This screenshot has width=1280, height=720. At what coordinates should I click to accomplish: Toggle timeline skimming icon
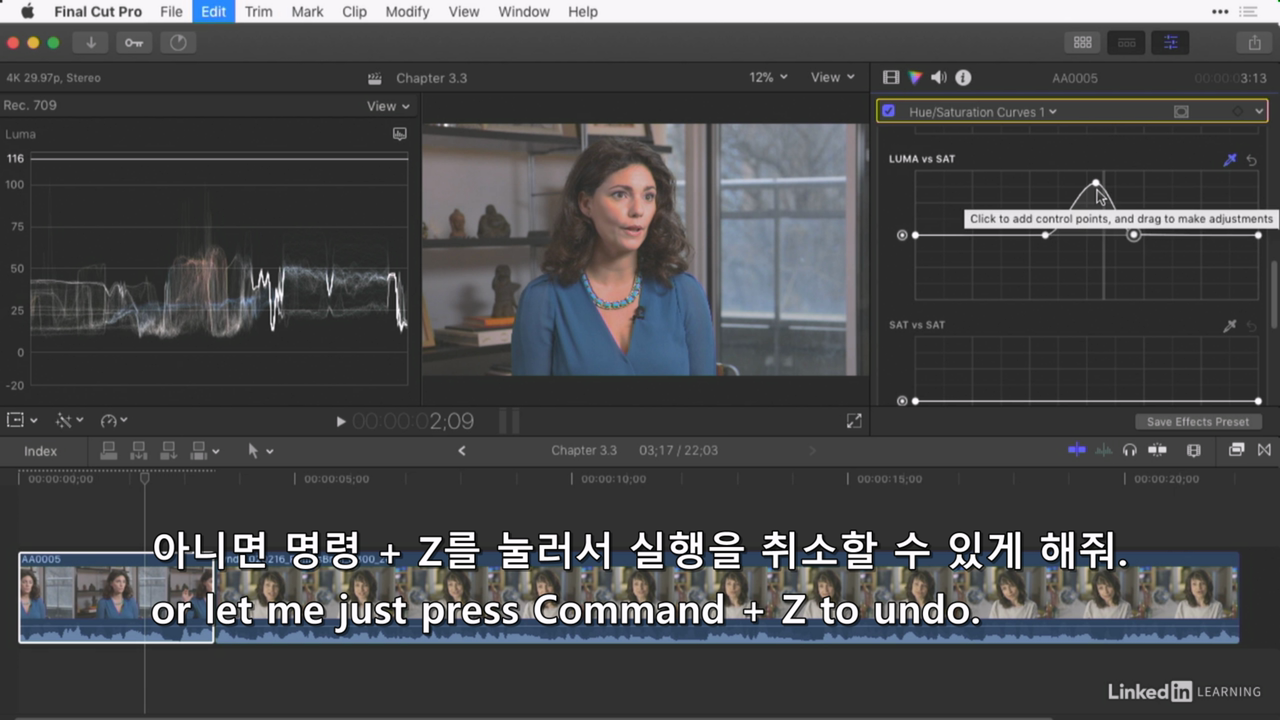click(1077, 450)
